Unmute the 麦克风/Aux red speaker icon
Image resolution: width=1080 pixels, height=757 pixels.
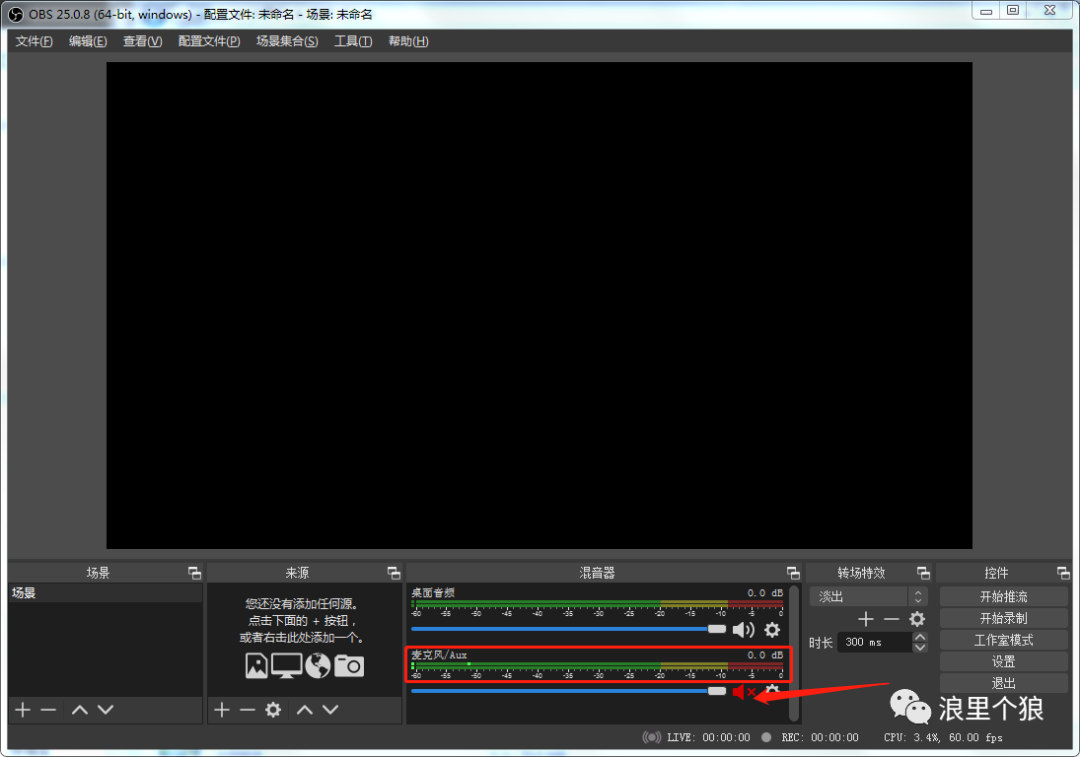point(744,692)
